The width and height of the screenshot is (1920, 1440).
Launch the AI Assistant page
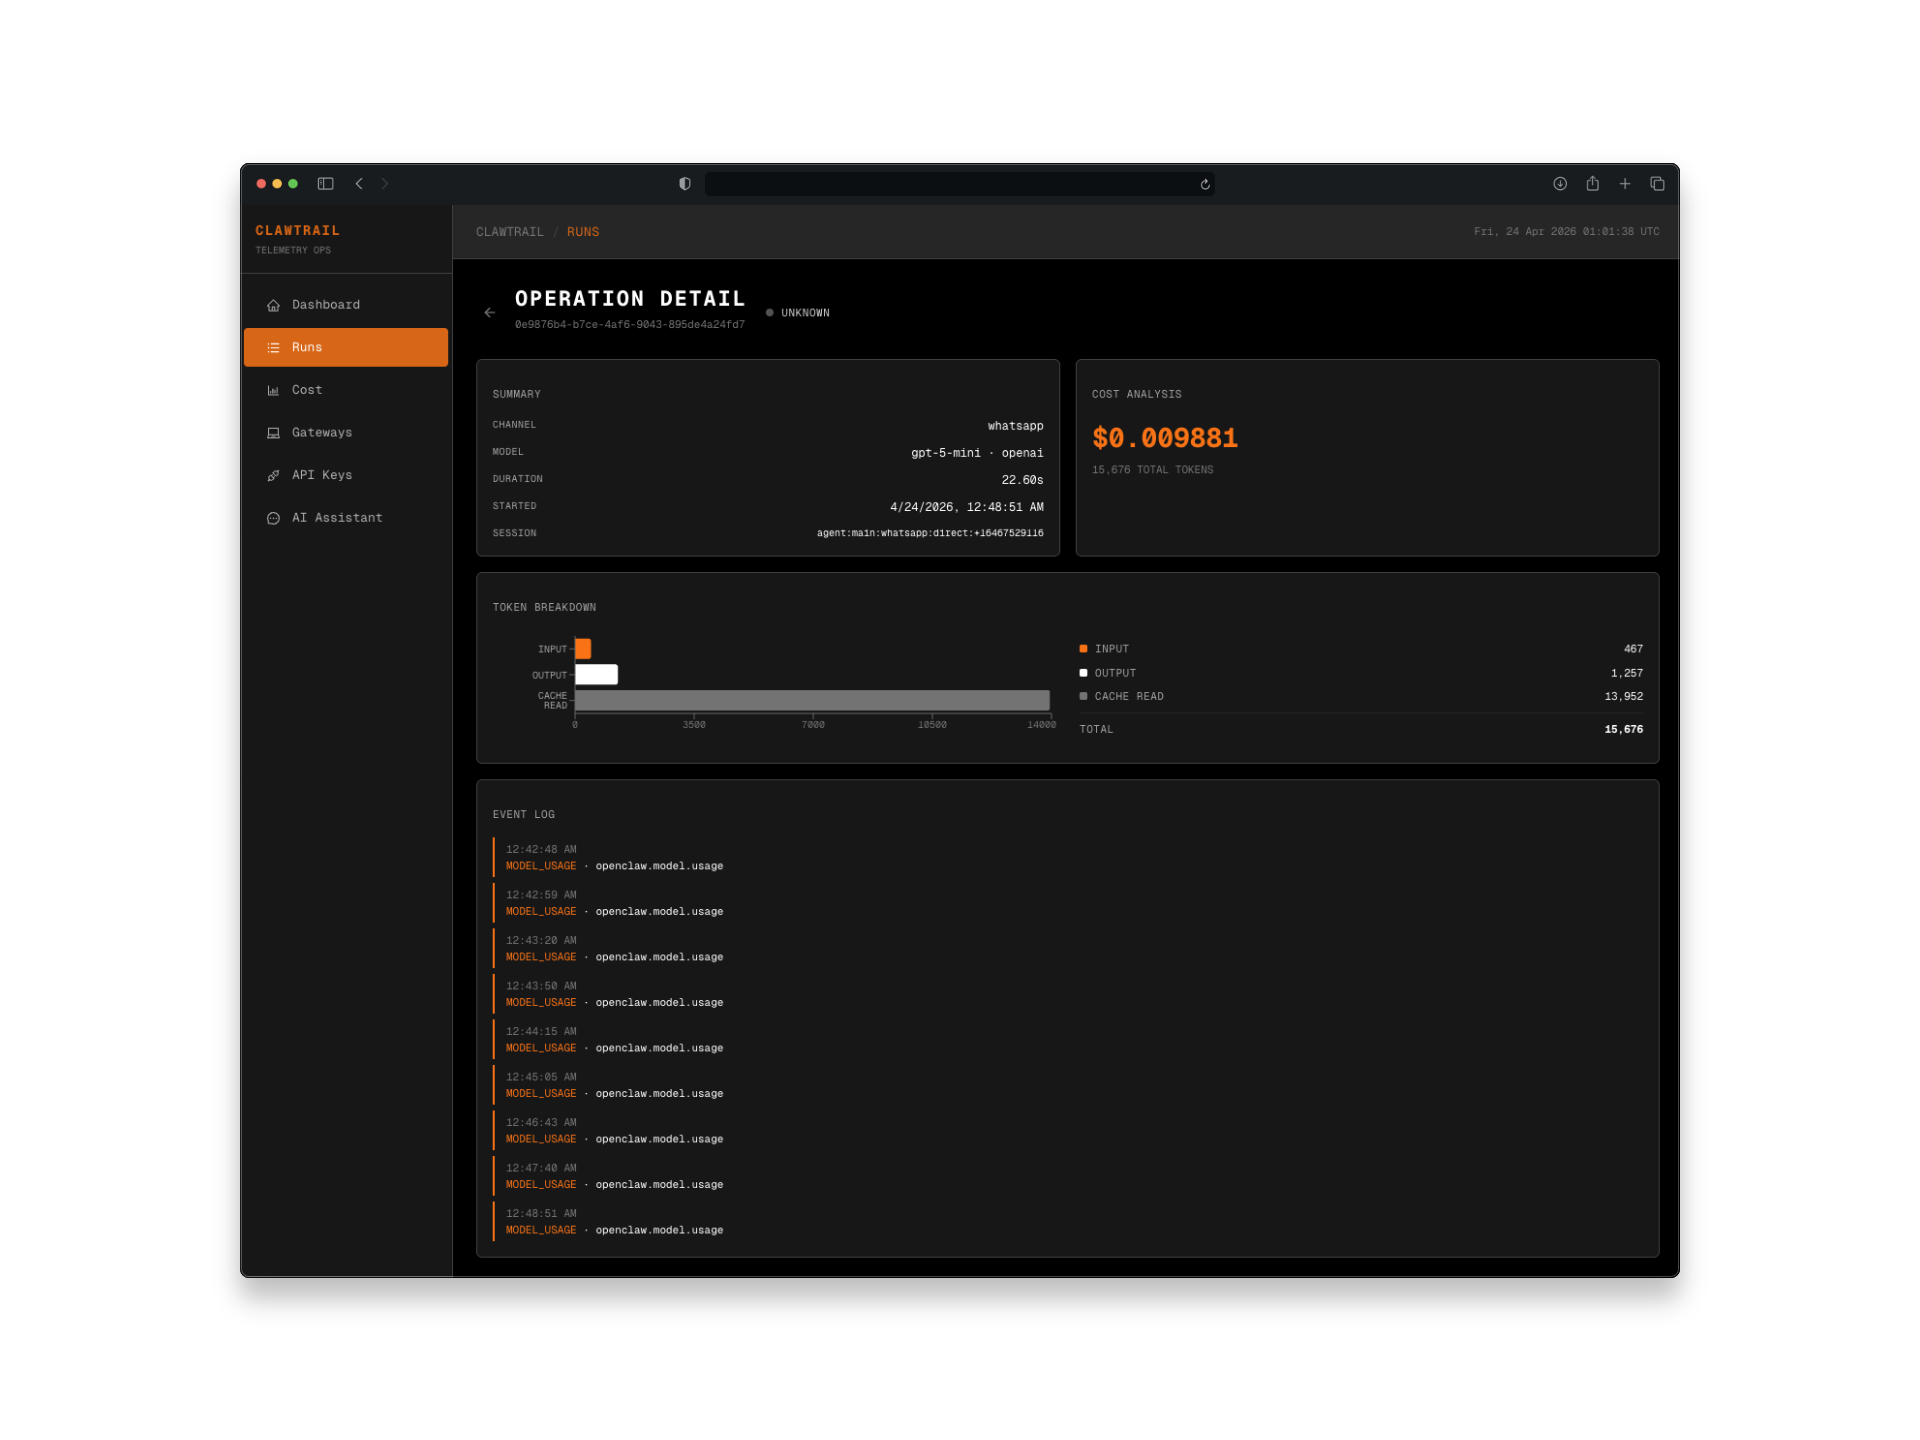coord(336,518)
